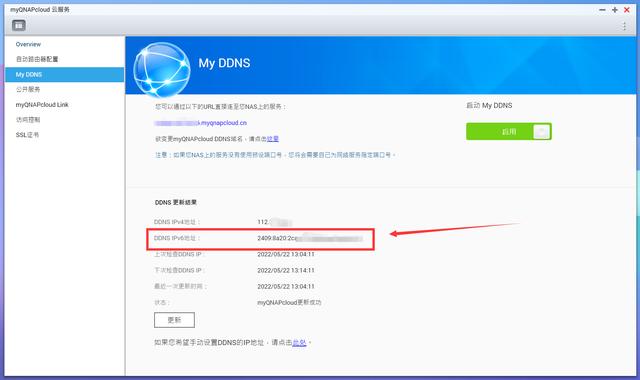Open the publish services menu item
The image size is (640, 380).
coord(28,89)
